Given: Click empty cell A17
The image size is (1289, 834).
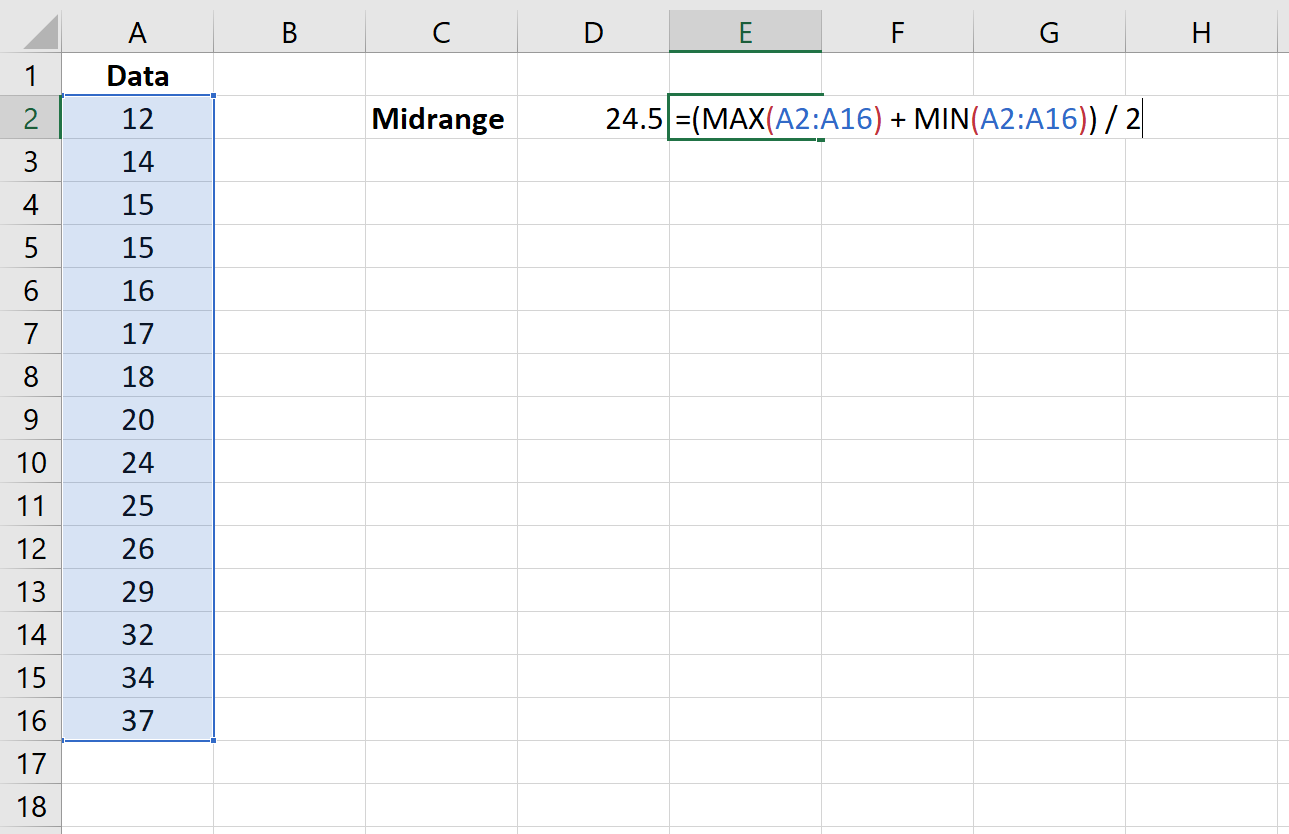Looking at the screenshot, I should click(x=138, y=763).
